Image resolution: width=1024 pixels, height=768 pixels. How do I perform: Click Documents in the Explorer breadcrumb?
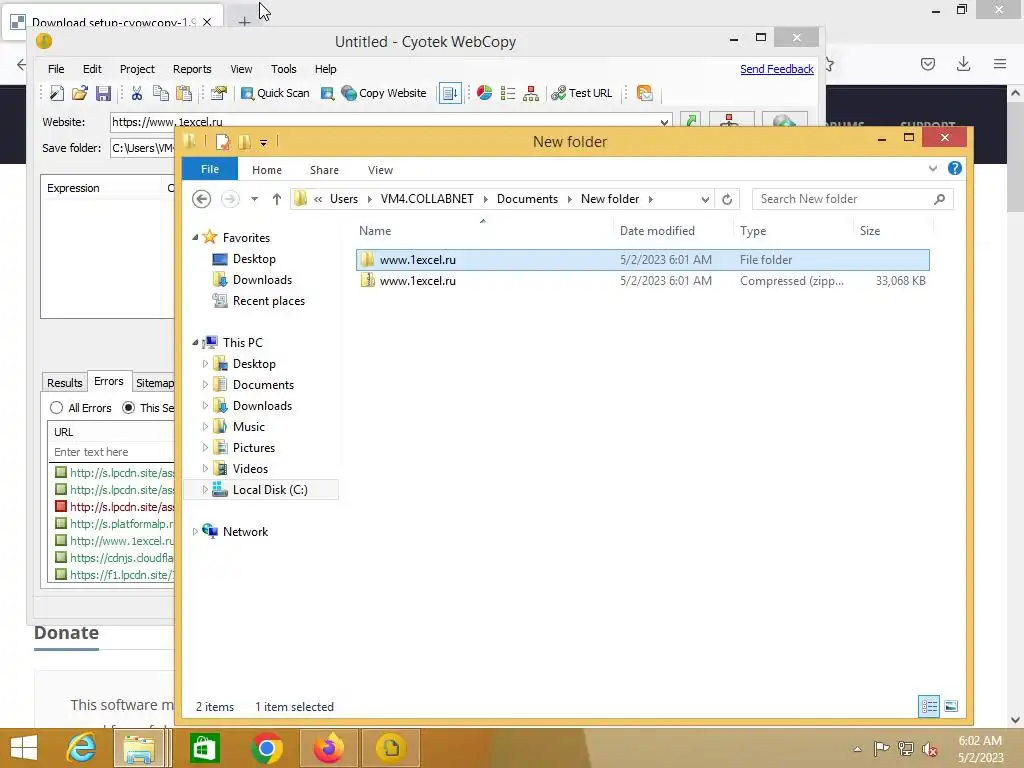click(x=527, y=199)
